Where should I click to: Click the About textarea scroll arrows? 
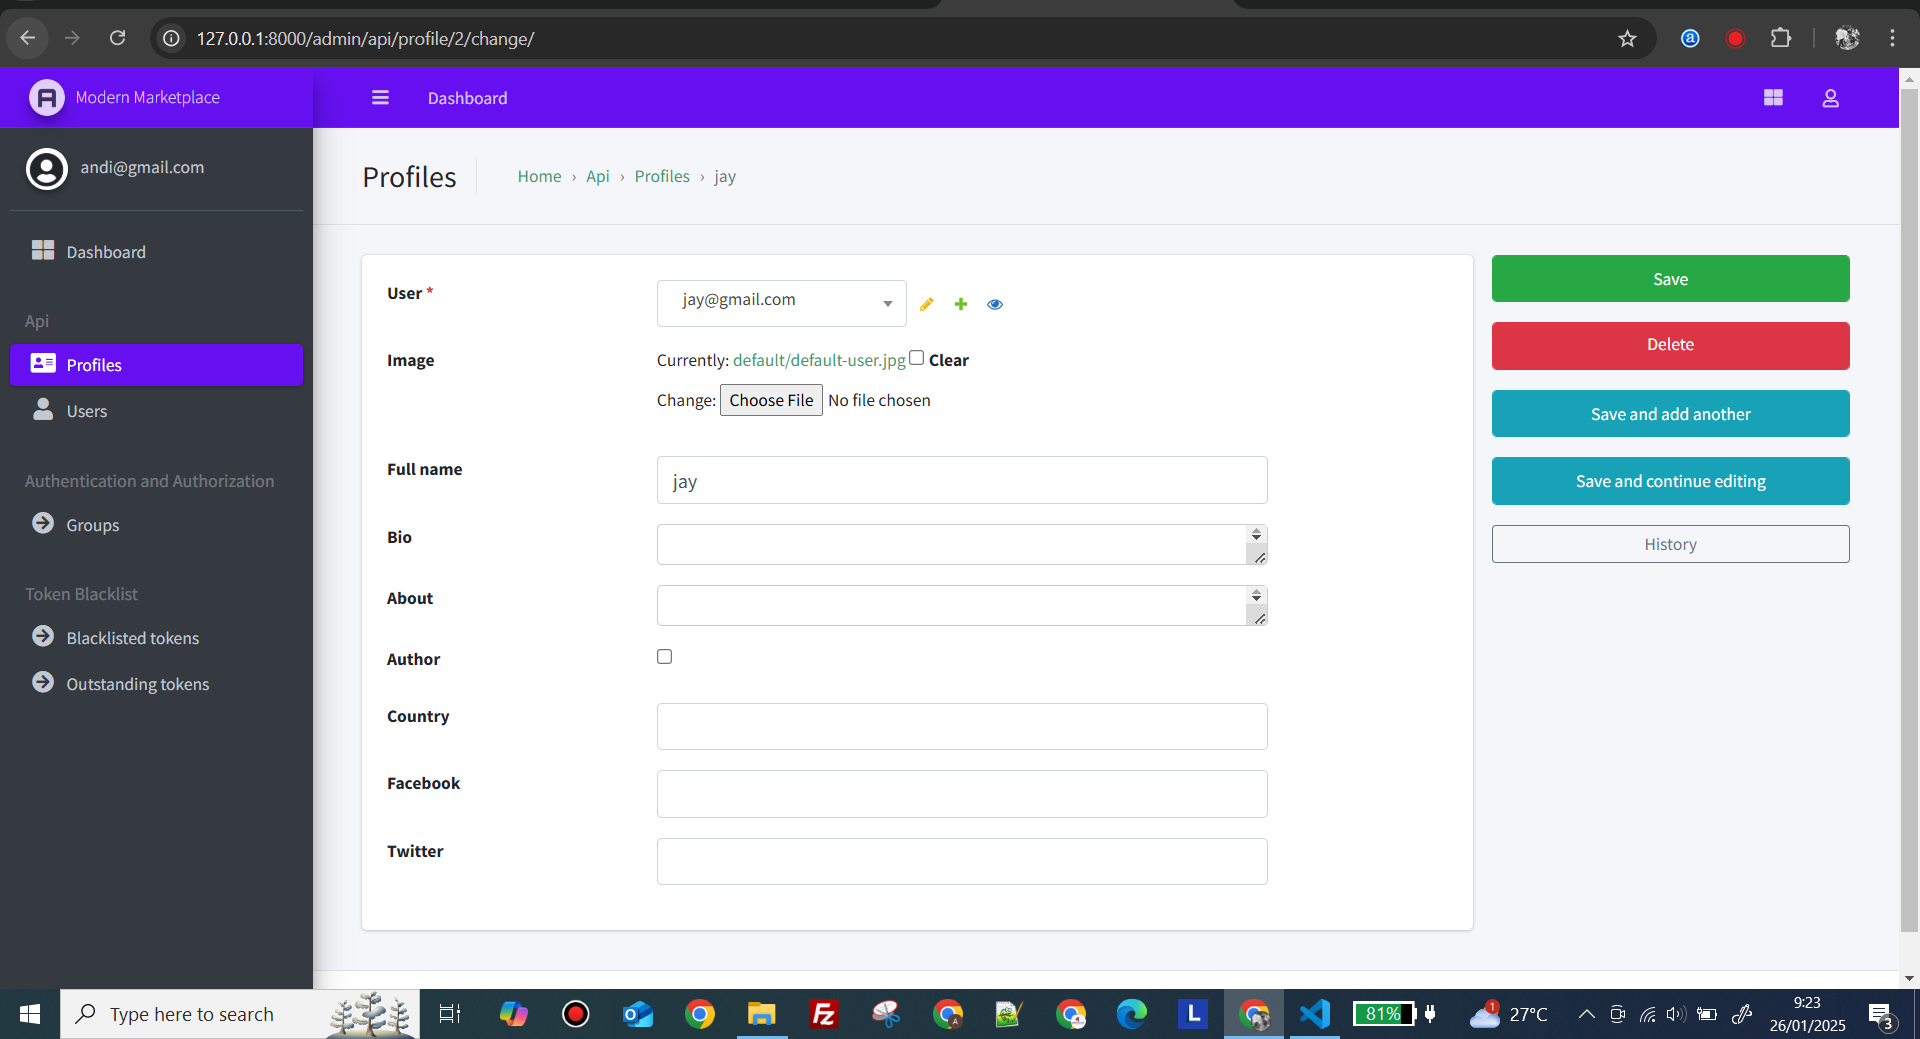pyautogui.click(x=1257, y=596)
